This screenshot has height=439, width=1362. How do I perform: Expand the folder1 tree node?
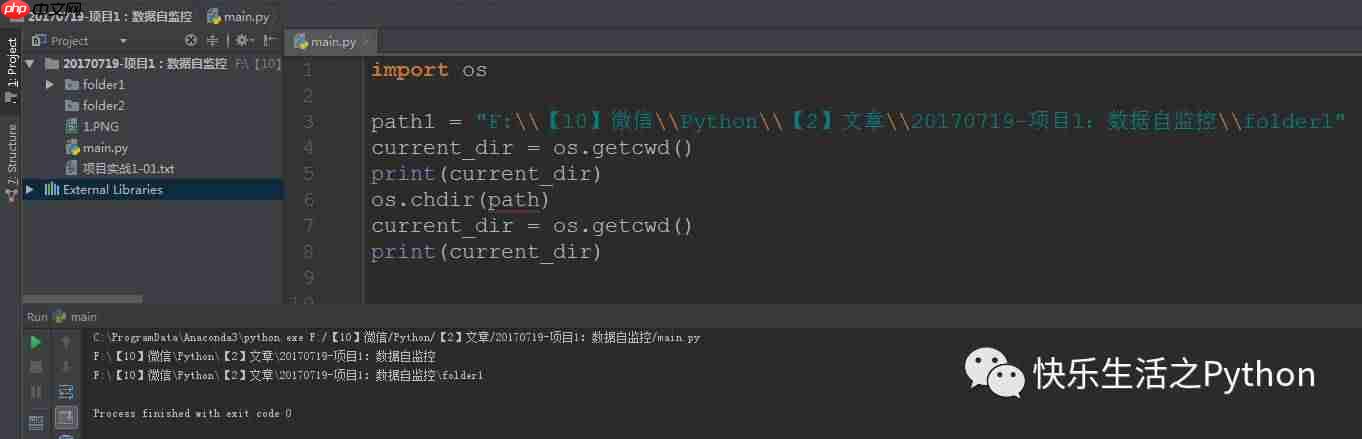coord(50,85)
